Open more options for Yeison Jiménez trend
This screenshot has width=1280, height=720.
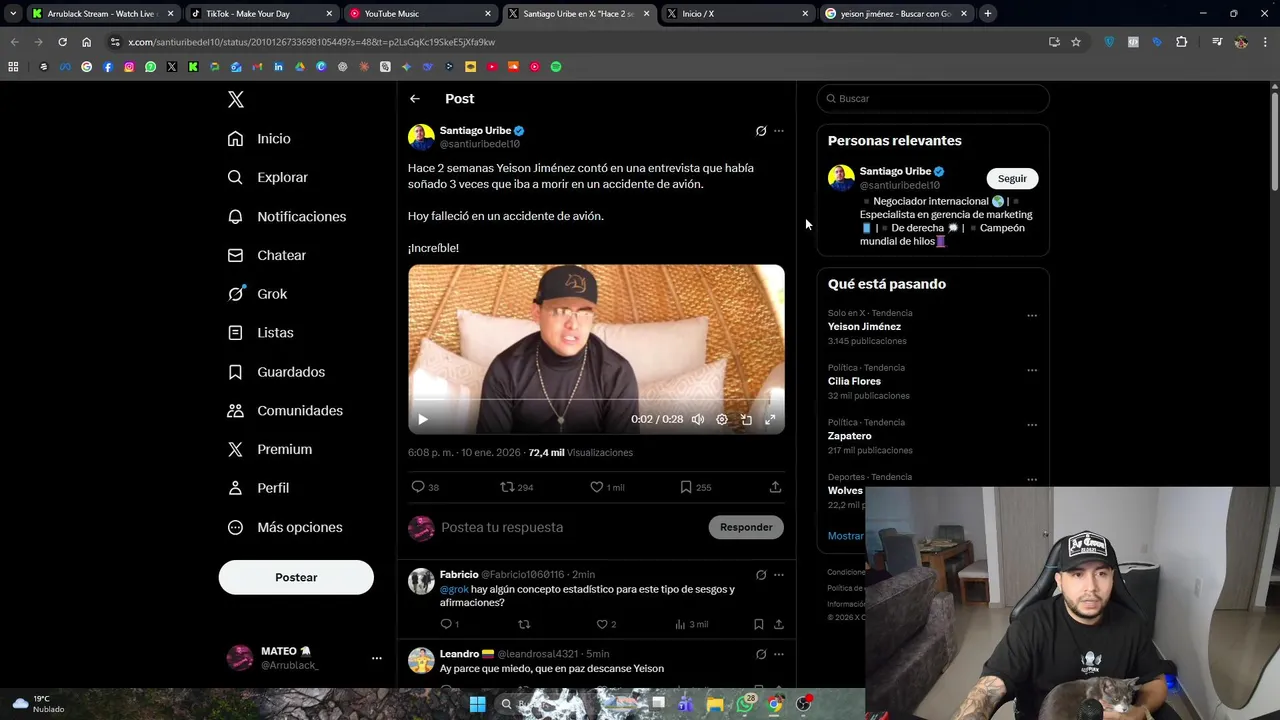click(1032, 316)
